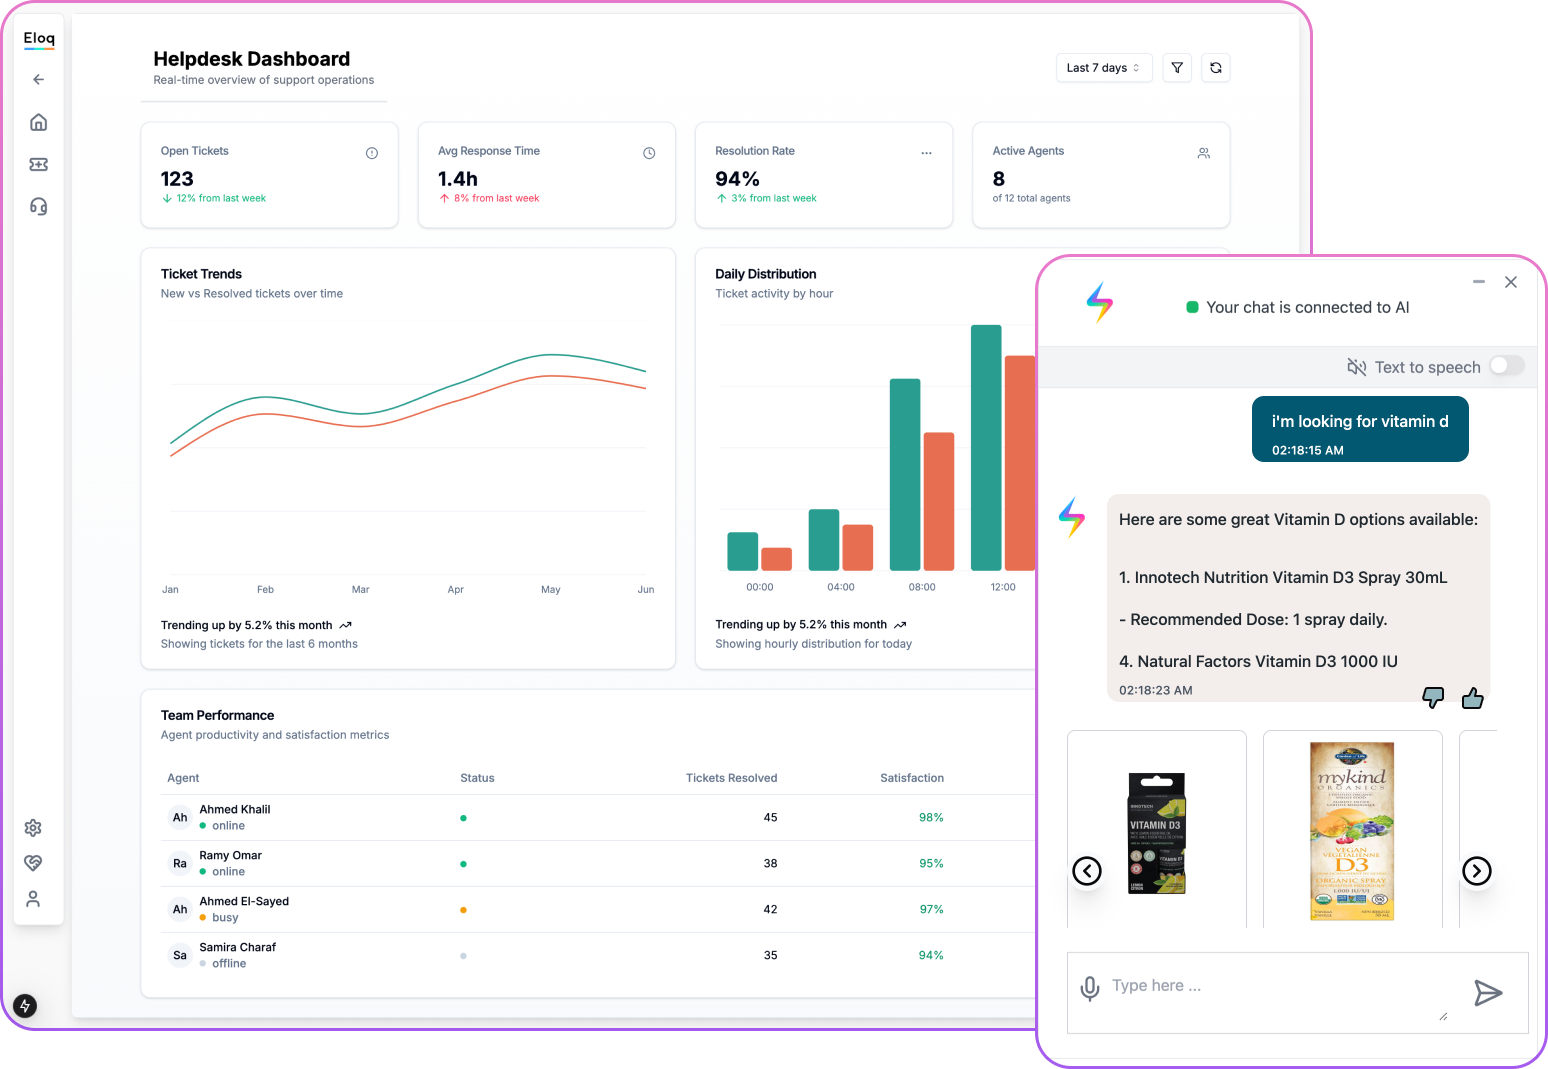Click the heart handshake icon in sidebar

pos(33,863)
